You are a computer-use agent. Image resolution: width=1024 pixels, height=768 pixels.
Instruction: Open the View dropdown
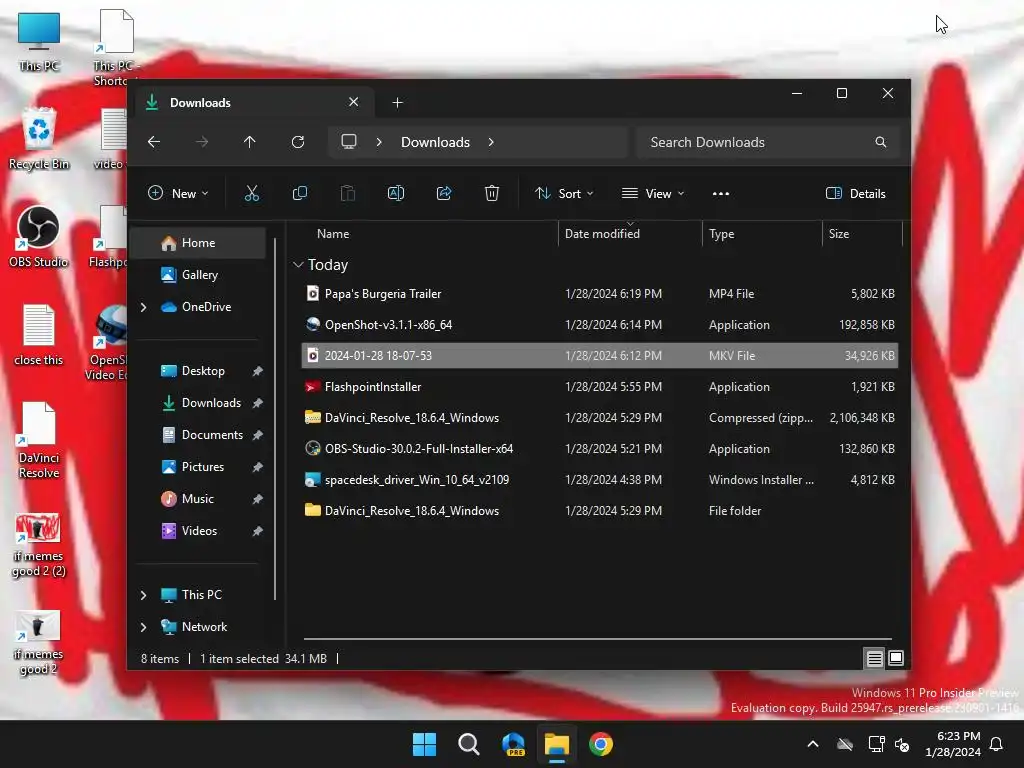click(653, 193)
